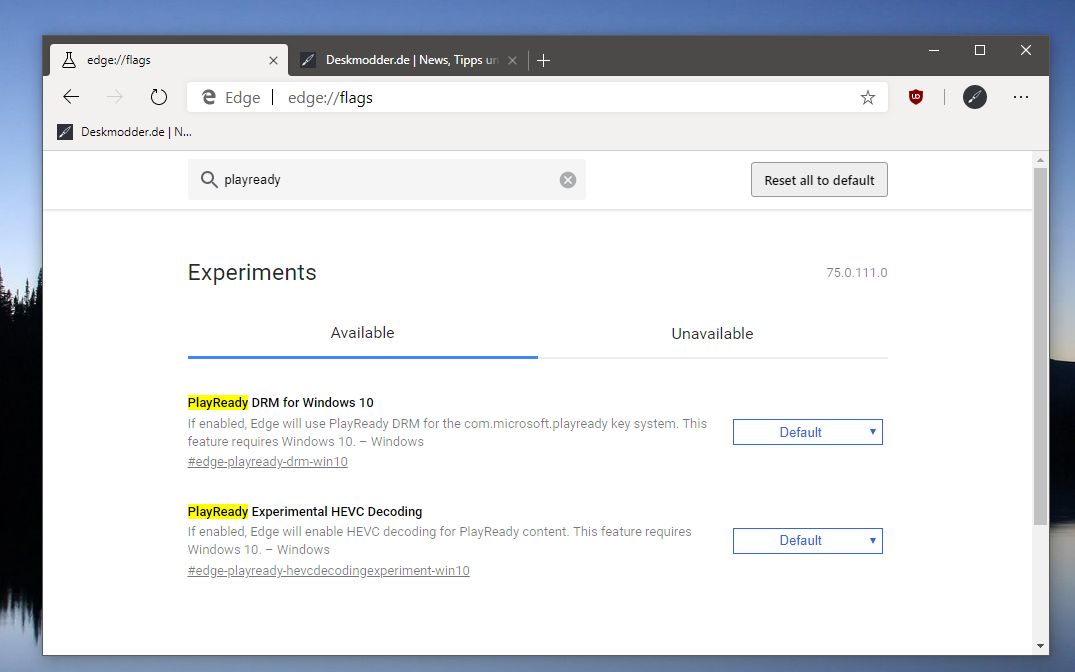Viewport: 1075px width, 672px height.
Task: Open the PlayReady Experimental HEVC Decoding dropdown
Action: pyautogui.click(x=808, y=541)
